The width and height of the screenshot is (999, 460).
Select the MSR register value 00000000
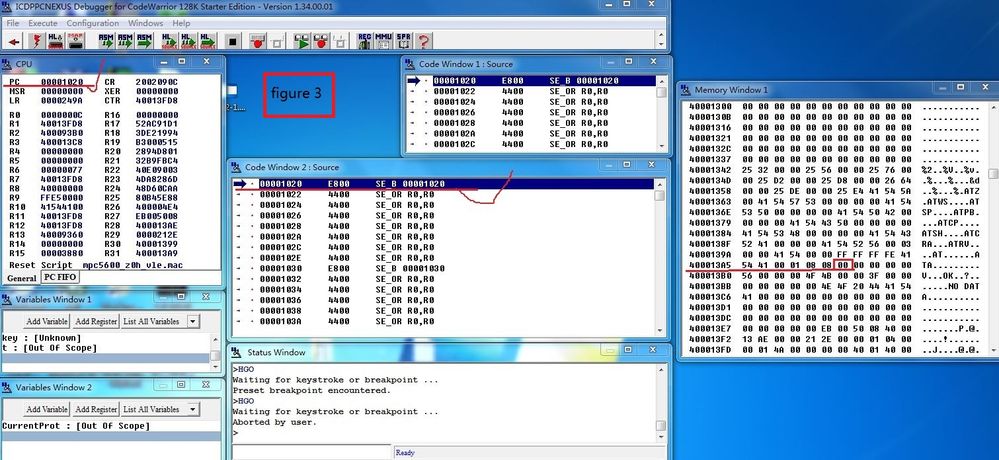[62, 91]
